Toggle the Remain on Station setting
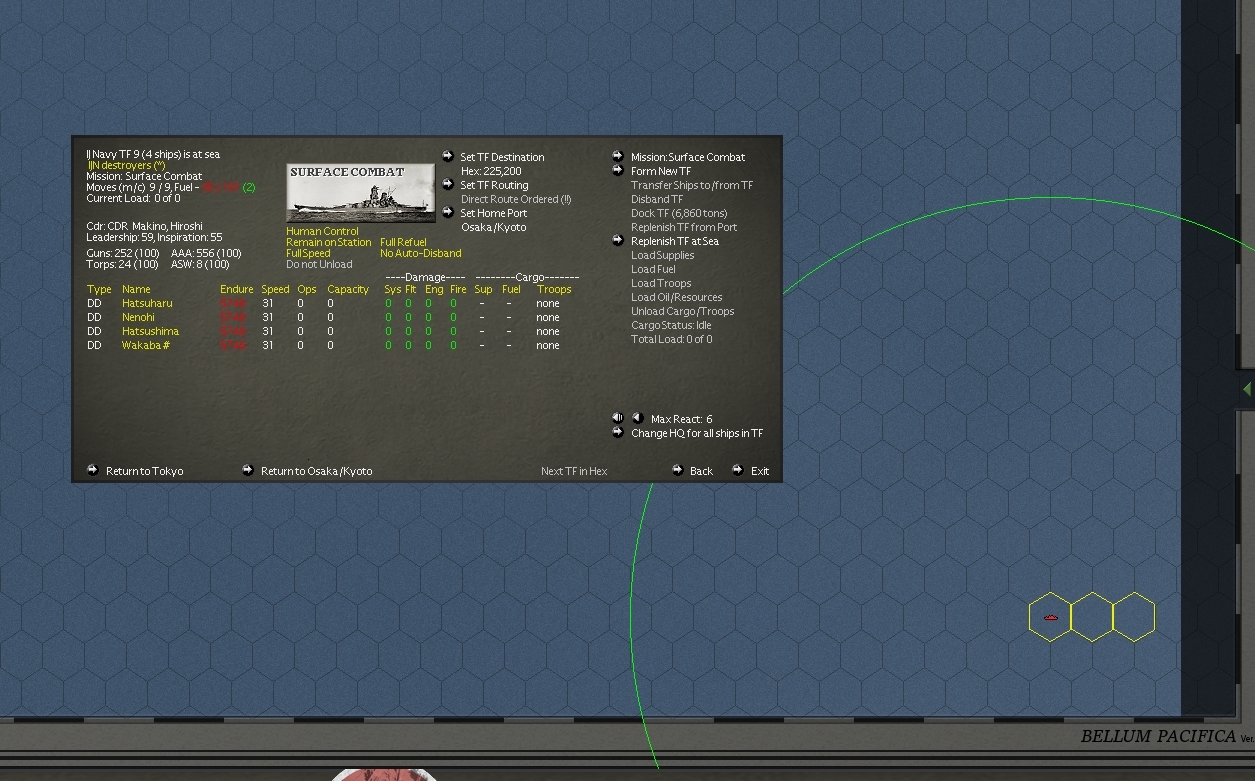 click(328, 242)
